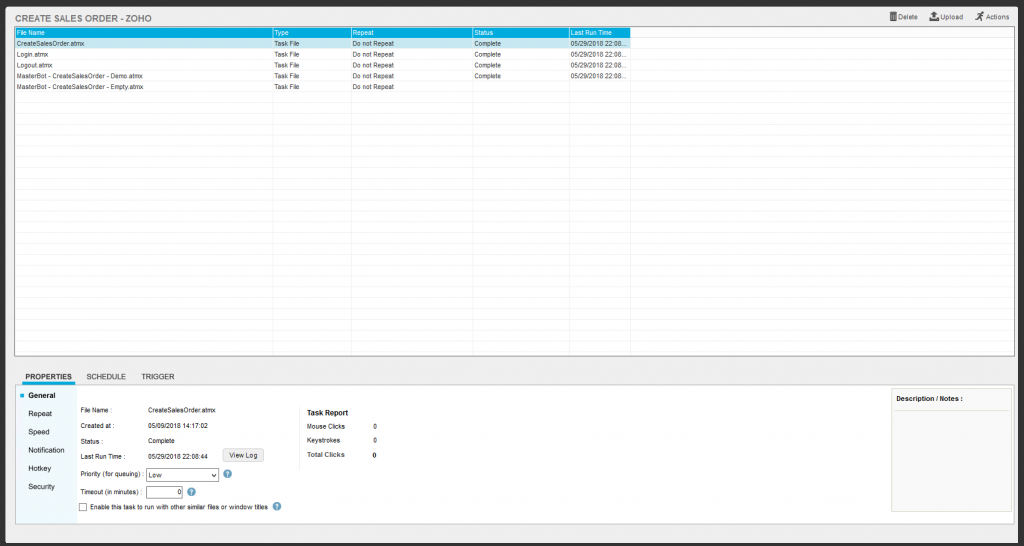Click the Created at value 05/09/2018 14:17:02

pos(178,425)
